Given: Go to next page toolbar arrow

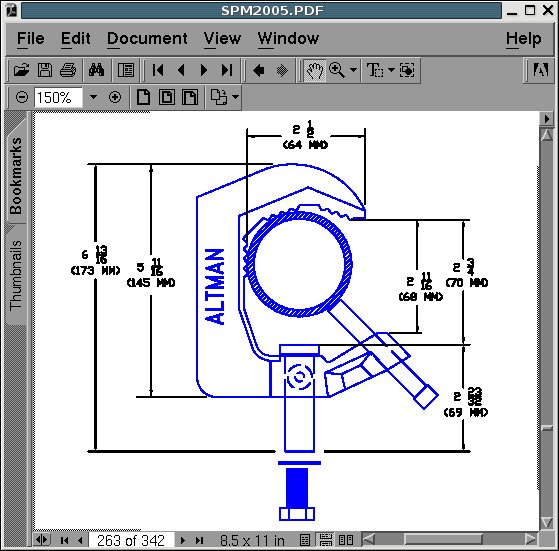Looking at the screenshot, I should [x=204, y=70].
